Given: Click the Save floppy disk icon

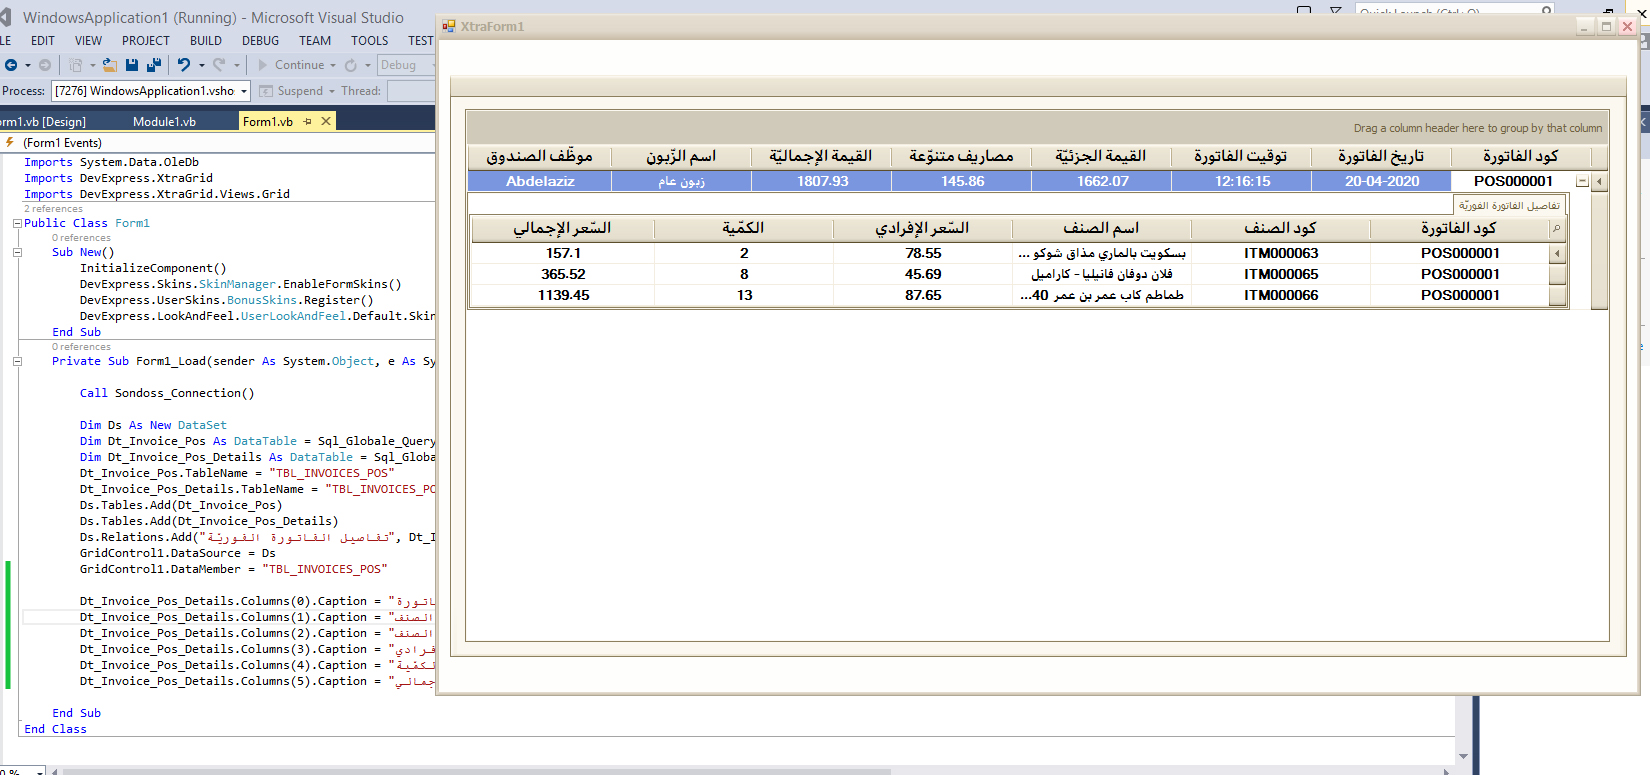Looking at the screenshot, I should point(132,65).
